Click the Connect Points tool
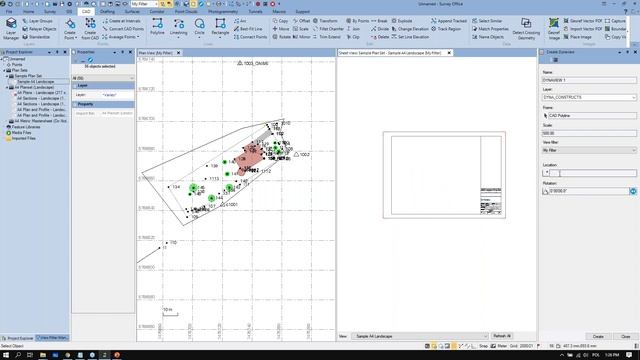This screenshot has width=640, height=360. 250,37
